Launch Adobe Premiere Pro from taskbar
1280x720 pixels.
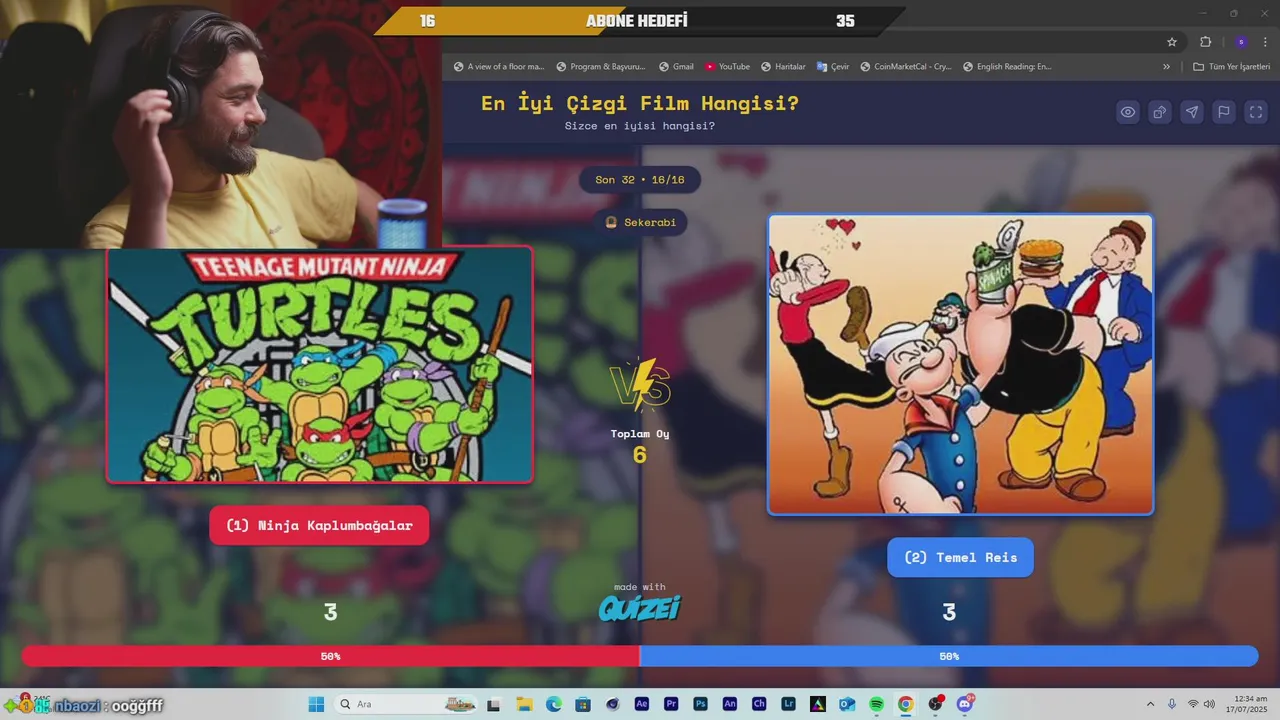tap(671, 704)
